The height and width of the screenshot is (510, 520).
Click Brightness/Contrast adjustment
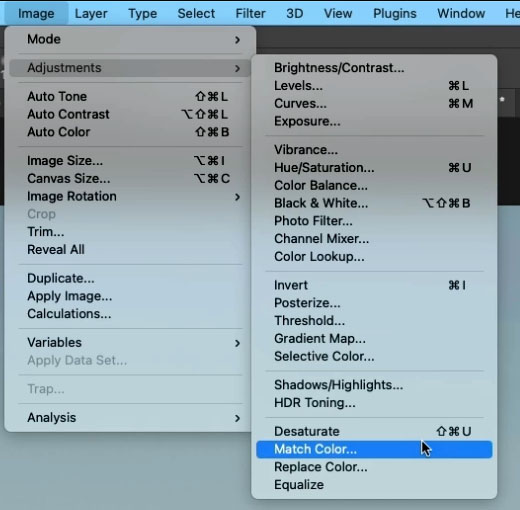tap(374, 68)
